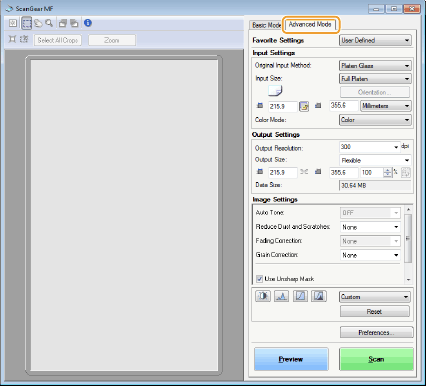Toggle the input size aspect ratio lock
The width and height of the screenshot is (426, 386).
[304, 106]
